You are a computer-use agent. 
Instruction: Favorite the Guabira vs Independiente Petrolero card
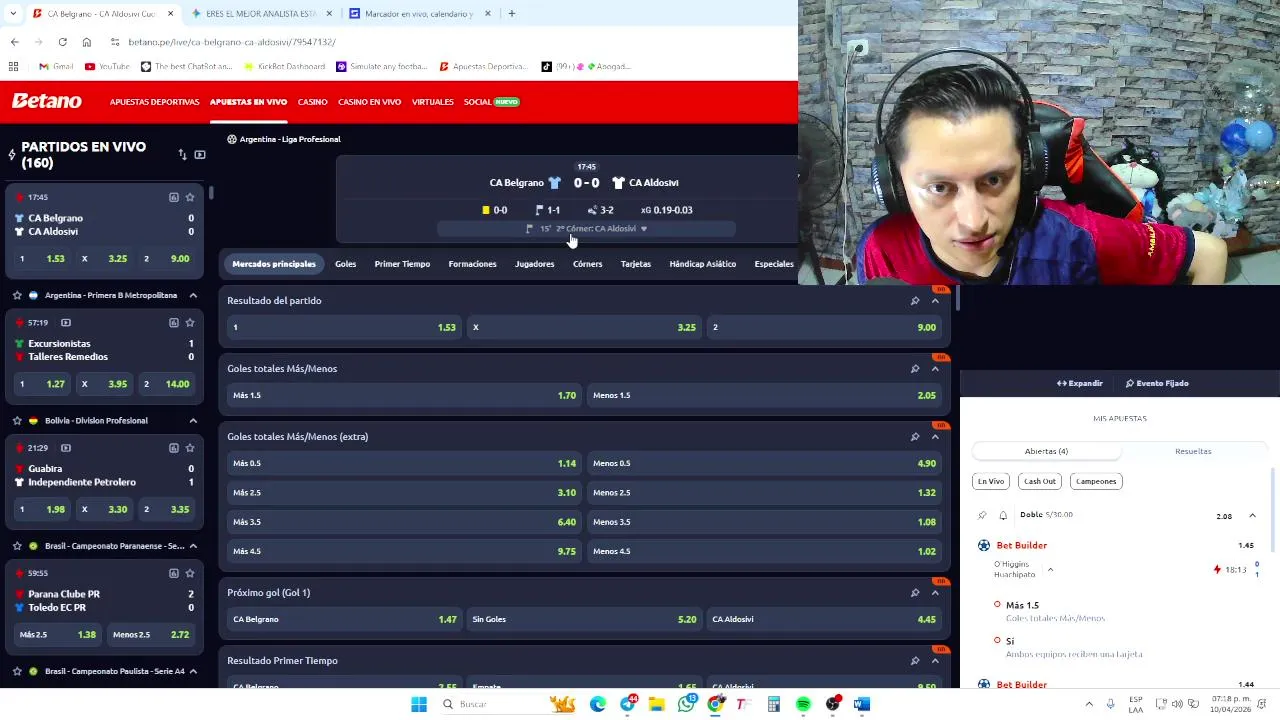pyautogui.click(x=190, y=447)
